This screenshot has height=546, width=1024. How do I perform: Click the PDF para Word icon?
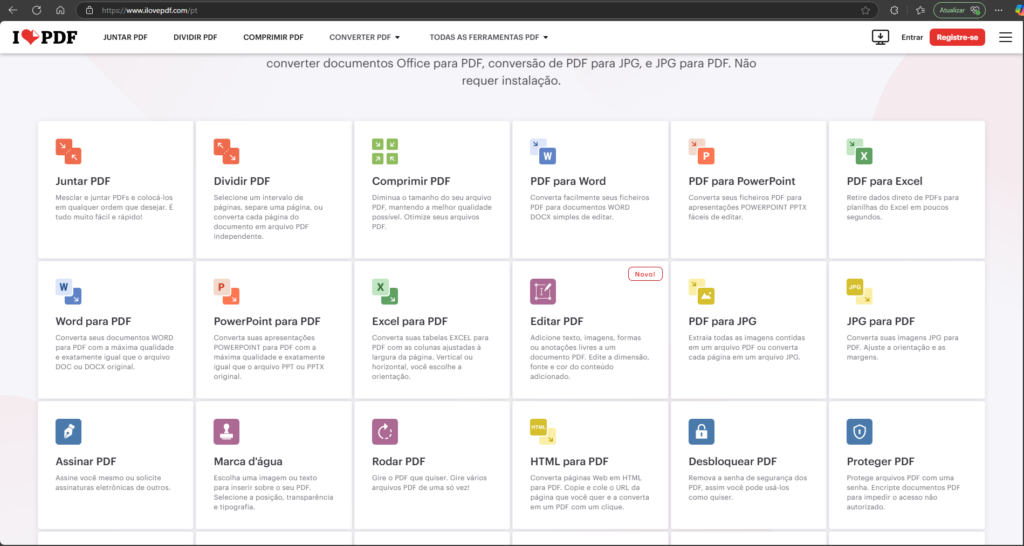pos(543,152)
